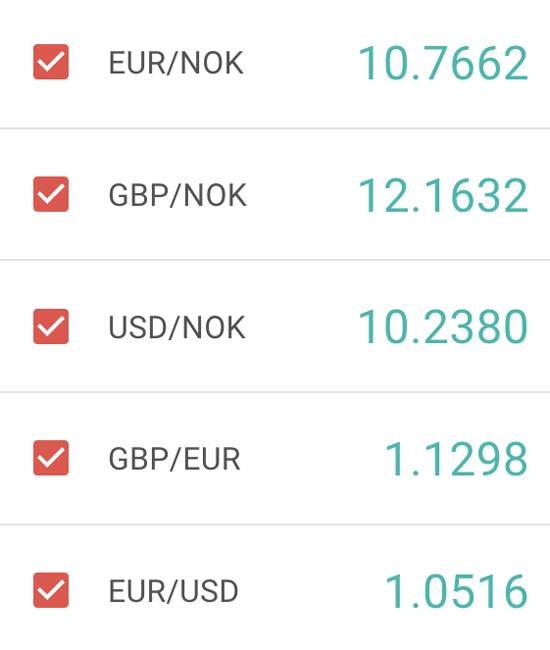Image resolution: width=550 pixels, height=650 pixels.
Task: Select the GBP/NOK pair label
Action: point(177,195)
